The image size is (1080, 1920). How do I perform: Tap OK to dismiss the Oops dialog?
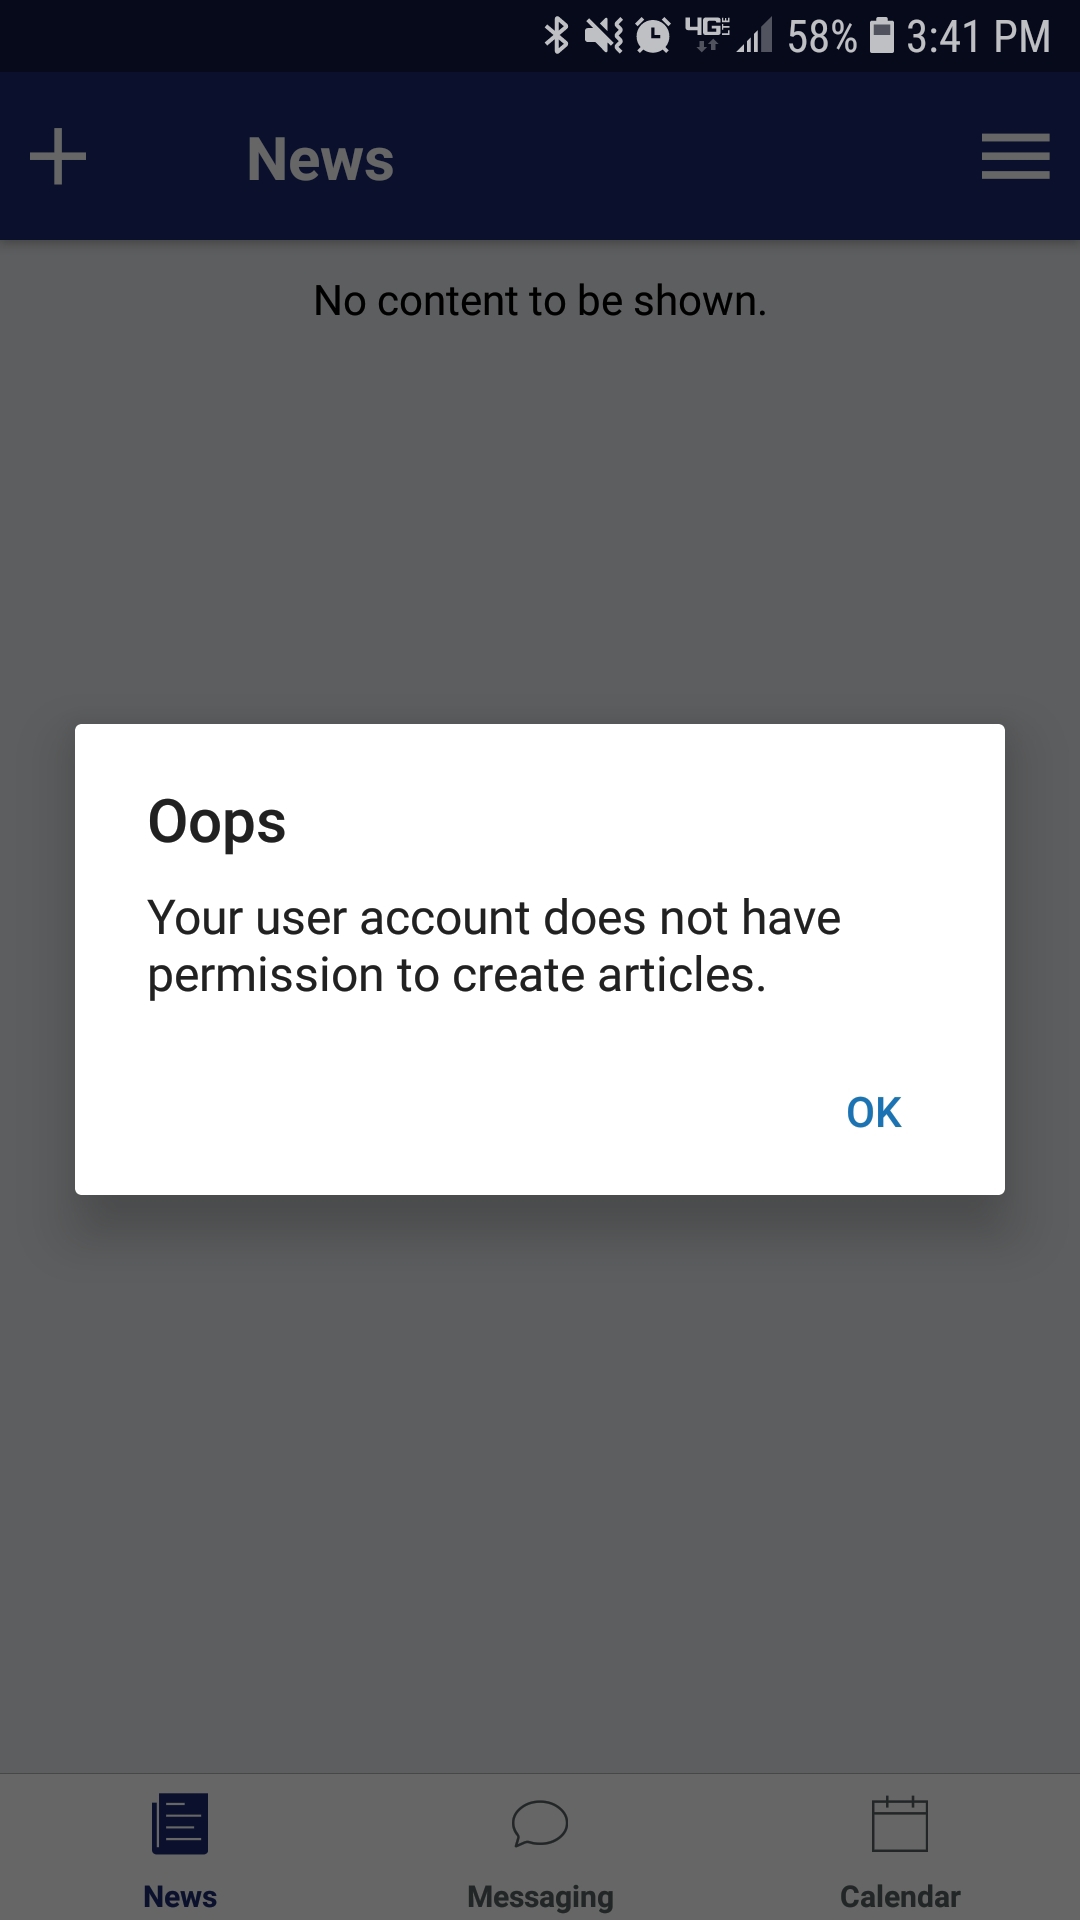[x=874, y=1112]
